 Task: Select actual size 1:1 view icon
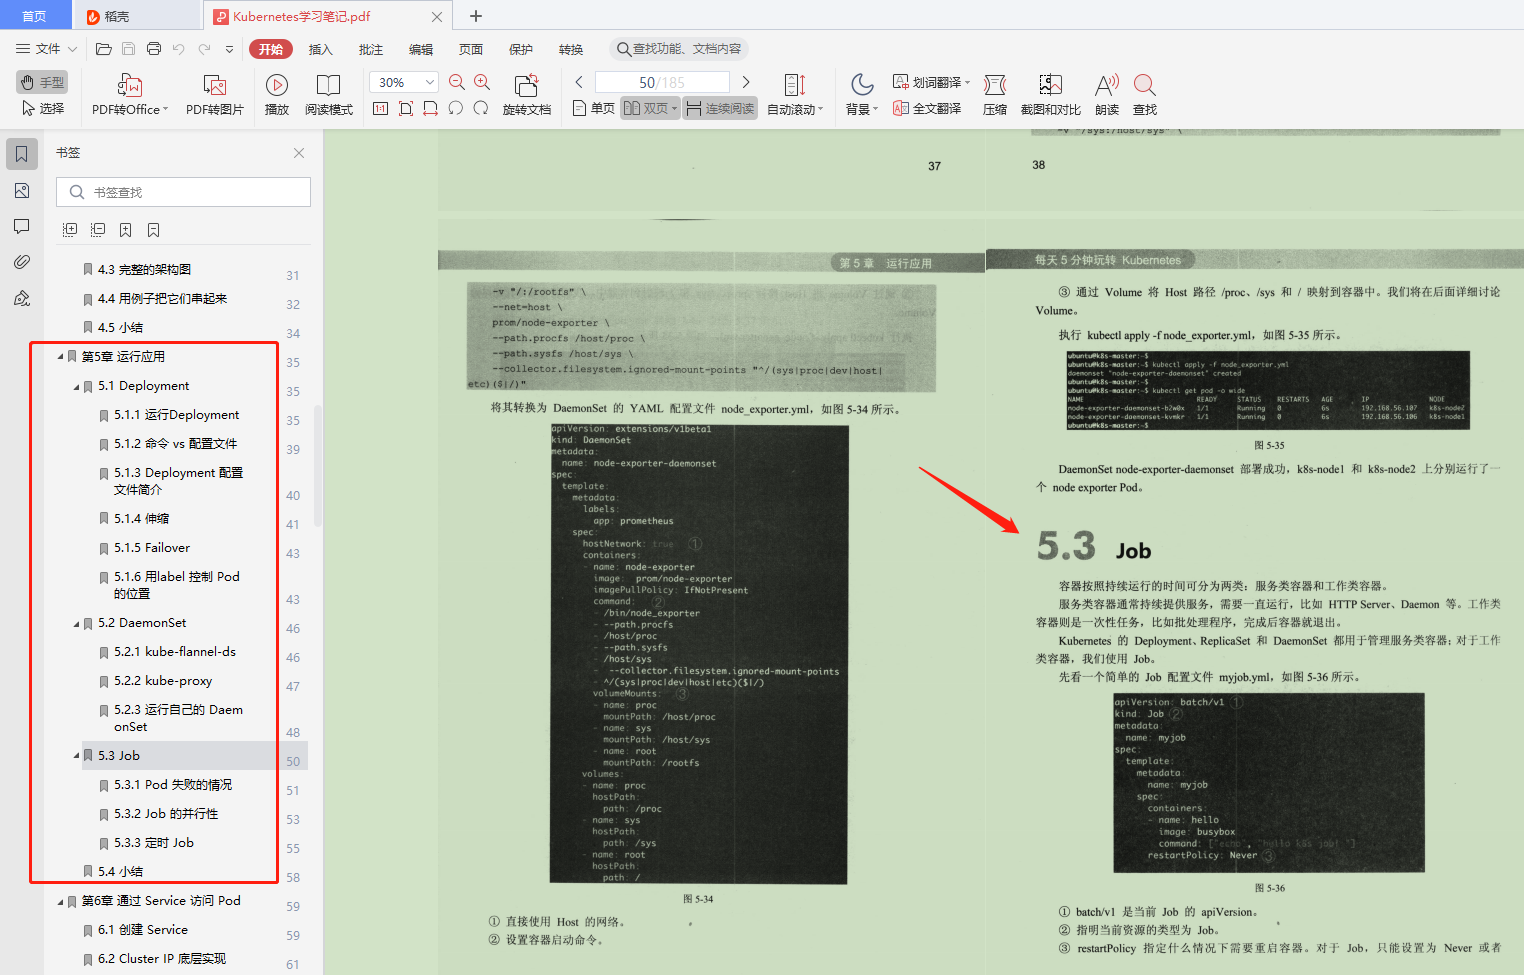pos(381,108)
